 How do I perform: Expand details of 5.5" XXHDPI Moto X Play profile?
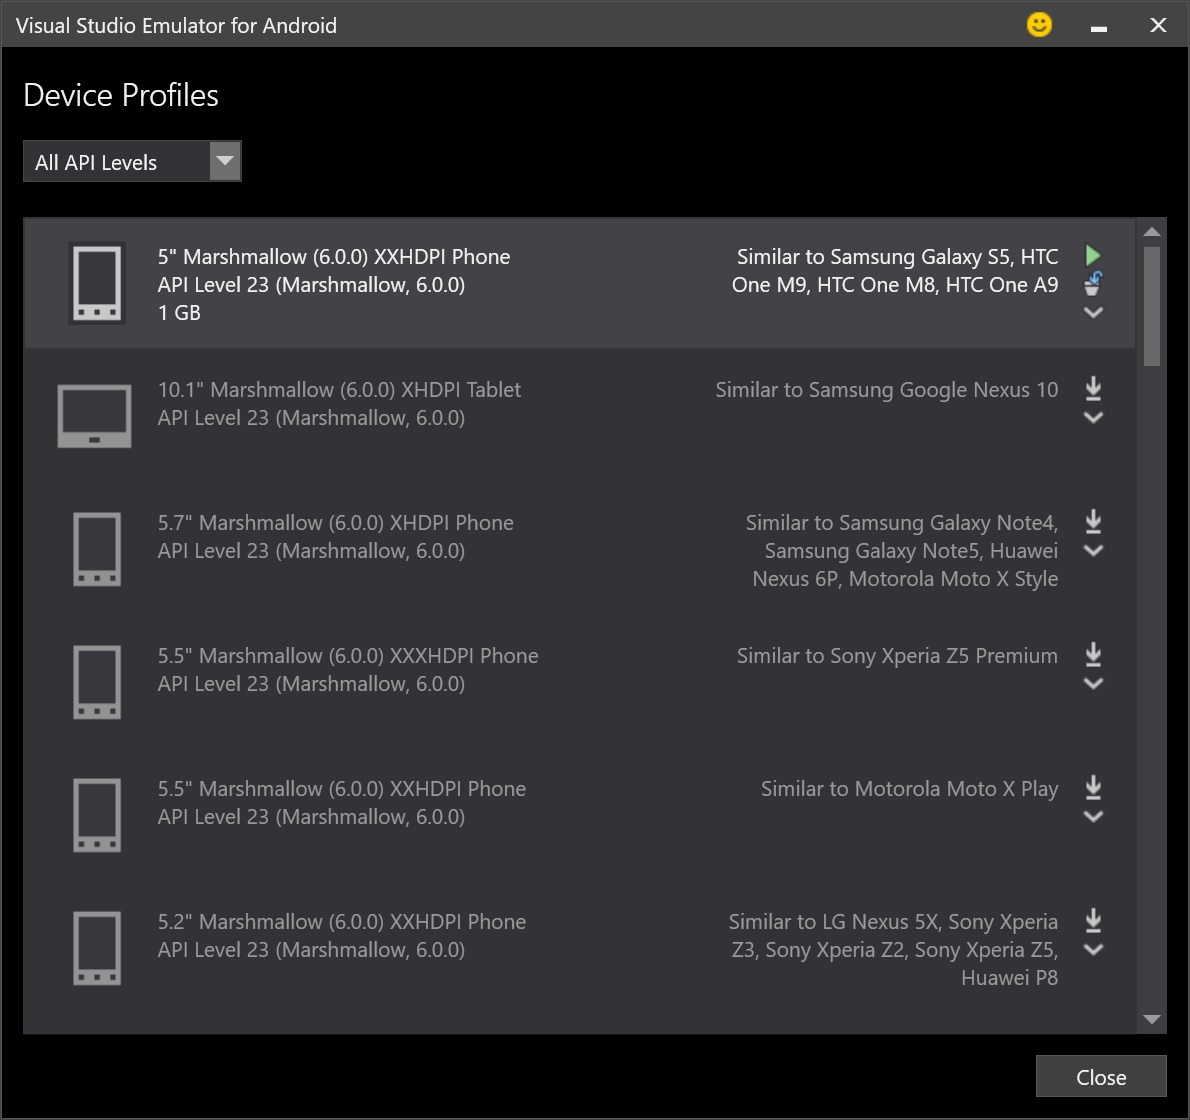point(1093,816)
